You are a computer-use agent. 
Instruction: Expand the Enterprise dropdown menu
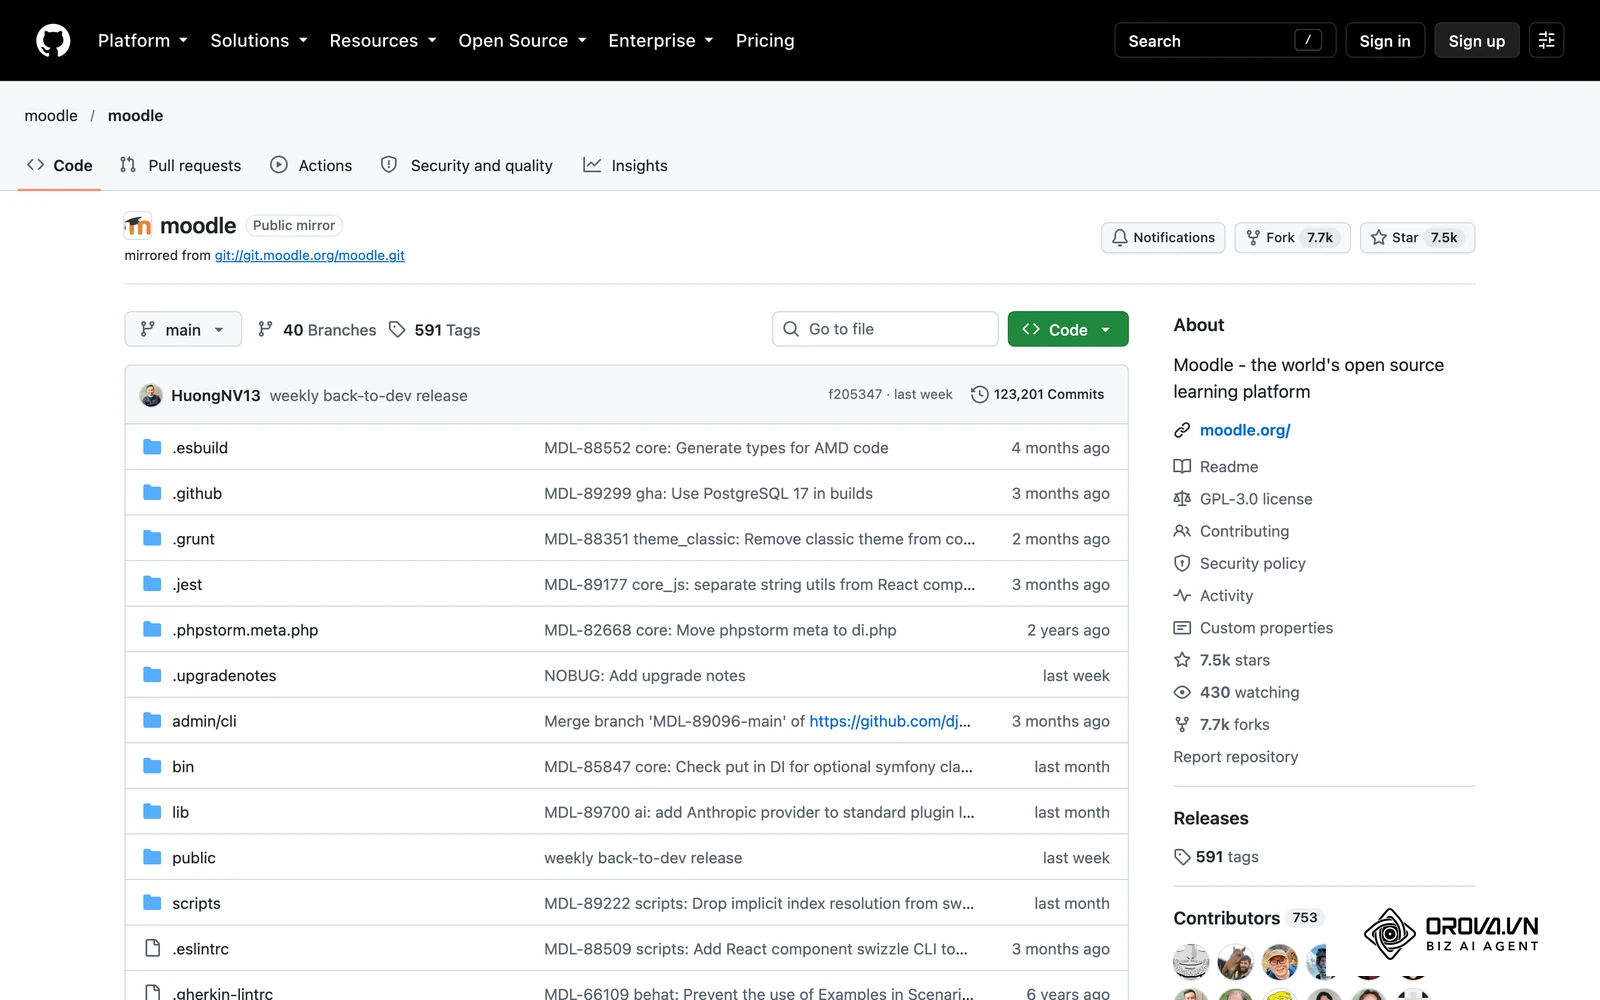pos(661,41)
